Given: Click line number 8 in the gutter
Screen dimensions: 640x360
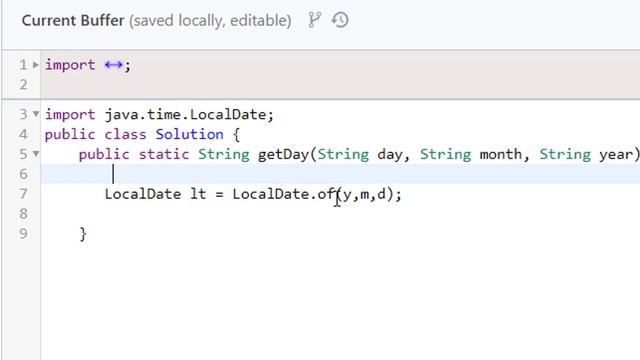Looking at the screenshot, I should pyautogui.click(x=24, y=213).
